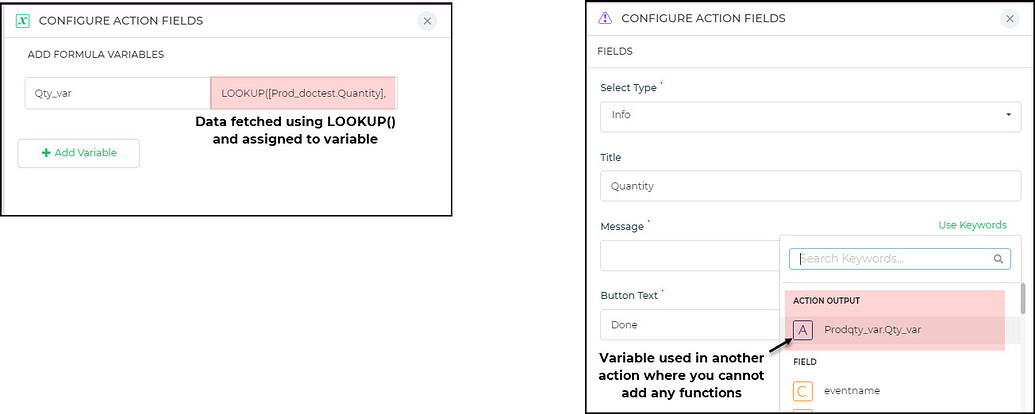This screenshot has width=1035, height=414.
Task: Click the plus icon in Add Variable
Action: (46, 153)
